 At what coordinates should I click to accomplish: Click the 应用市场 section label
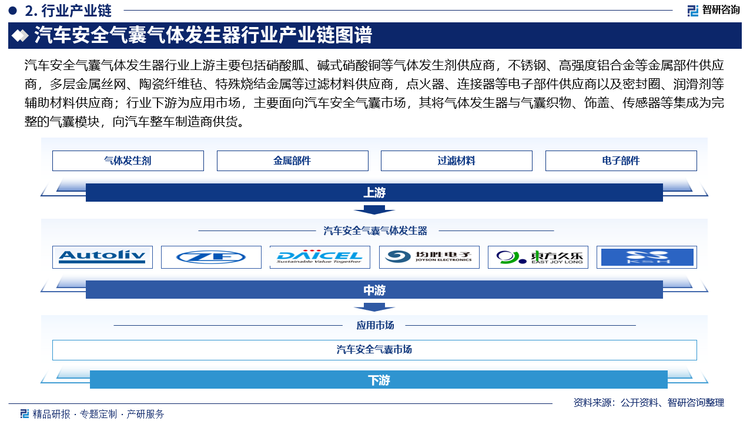375,325
